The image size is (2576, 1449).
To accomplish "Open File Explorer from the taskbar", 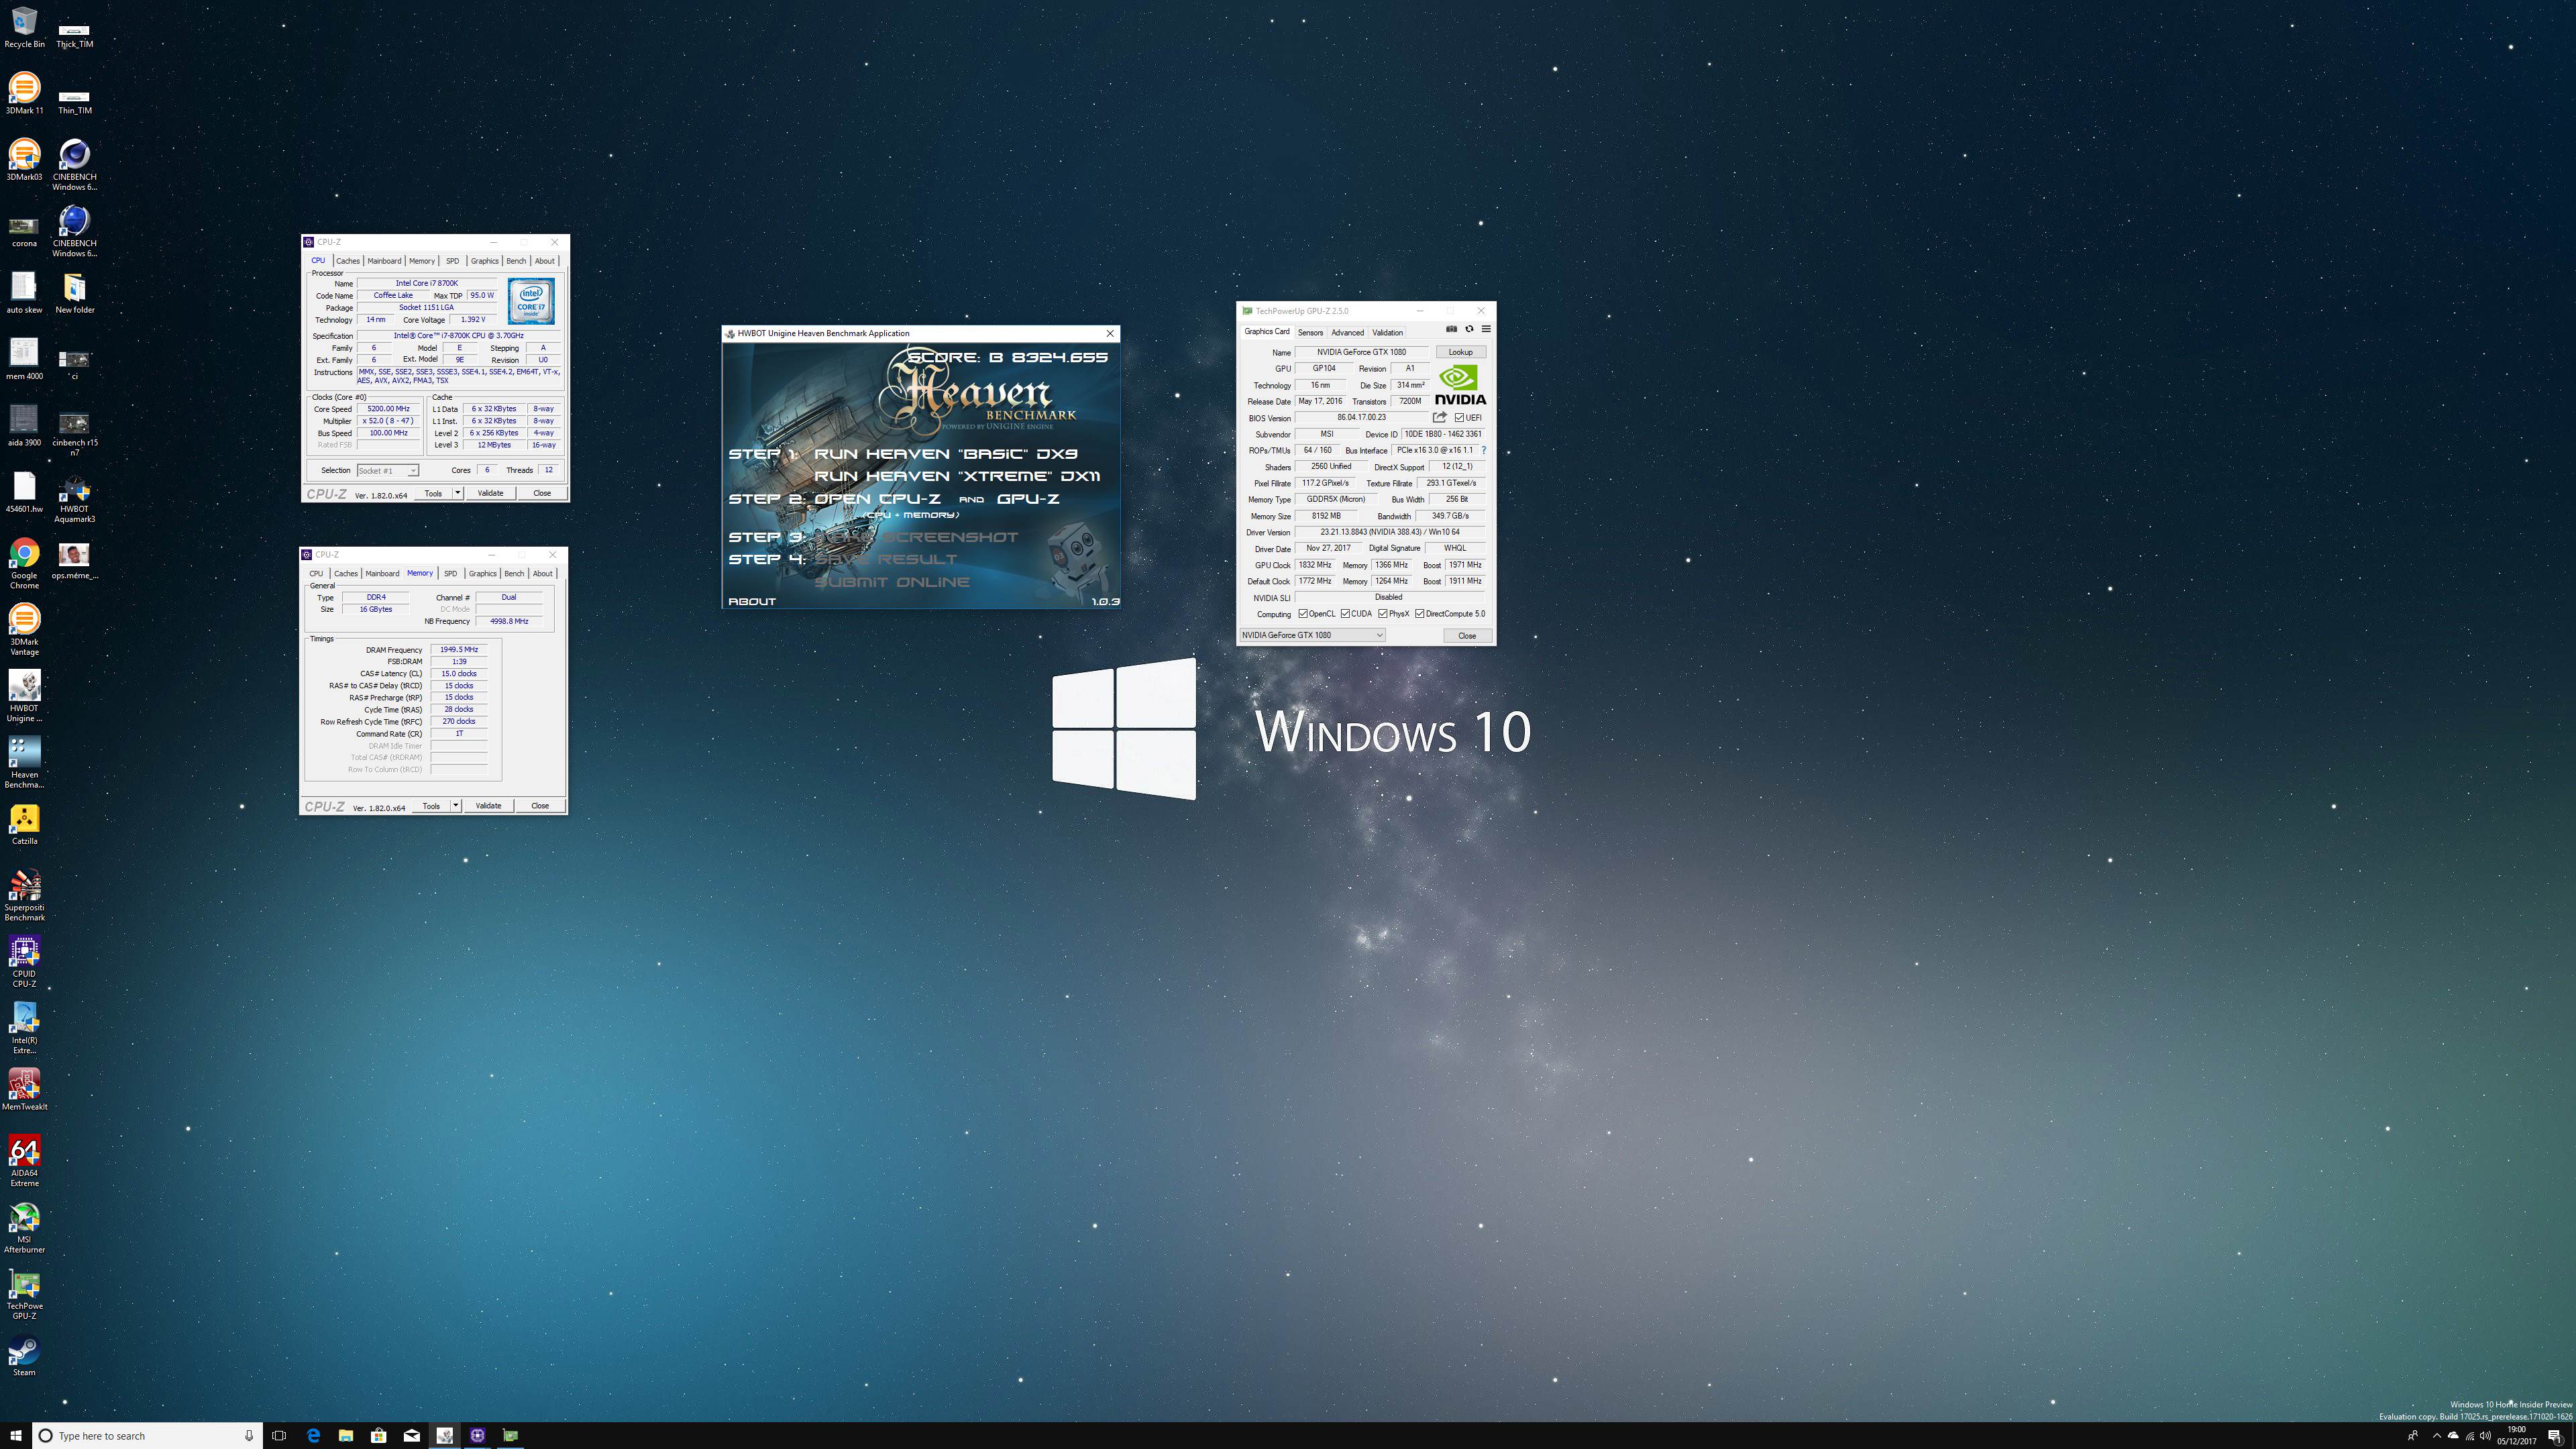I will 346,1435.
